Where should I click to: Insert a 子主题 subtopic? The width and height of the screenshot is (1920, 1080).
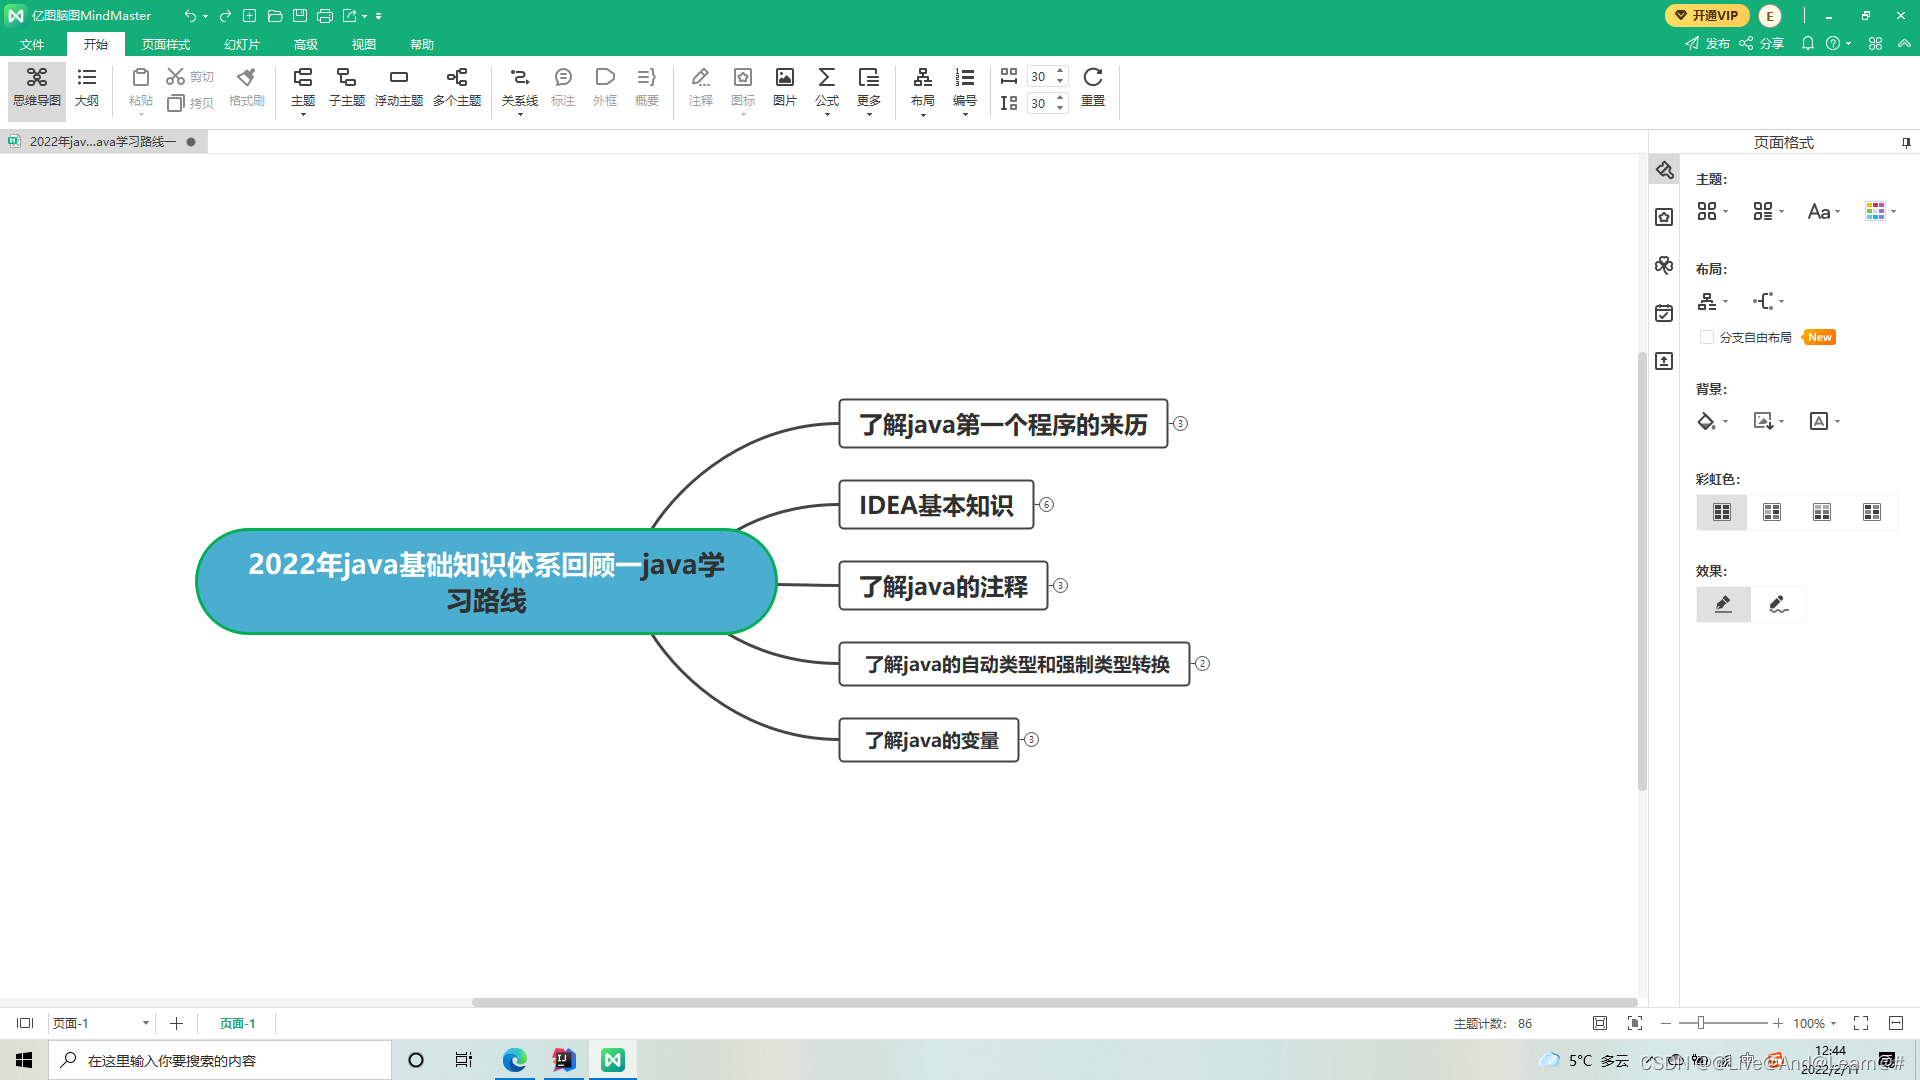click(x=345, y=88)
